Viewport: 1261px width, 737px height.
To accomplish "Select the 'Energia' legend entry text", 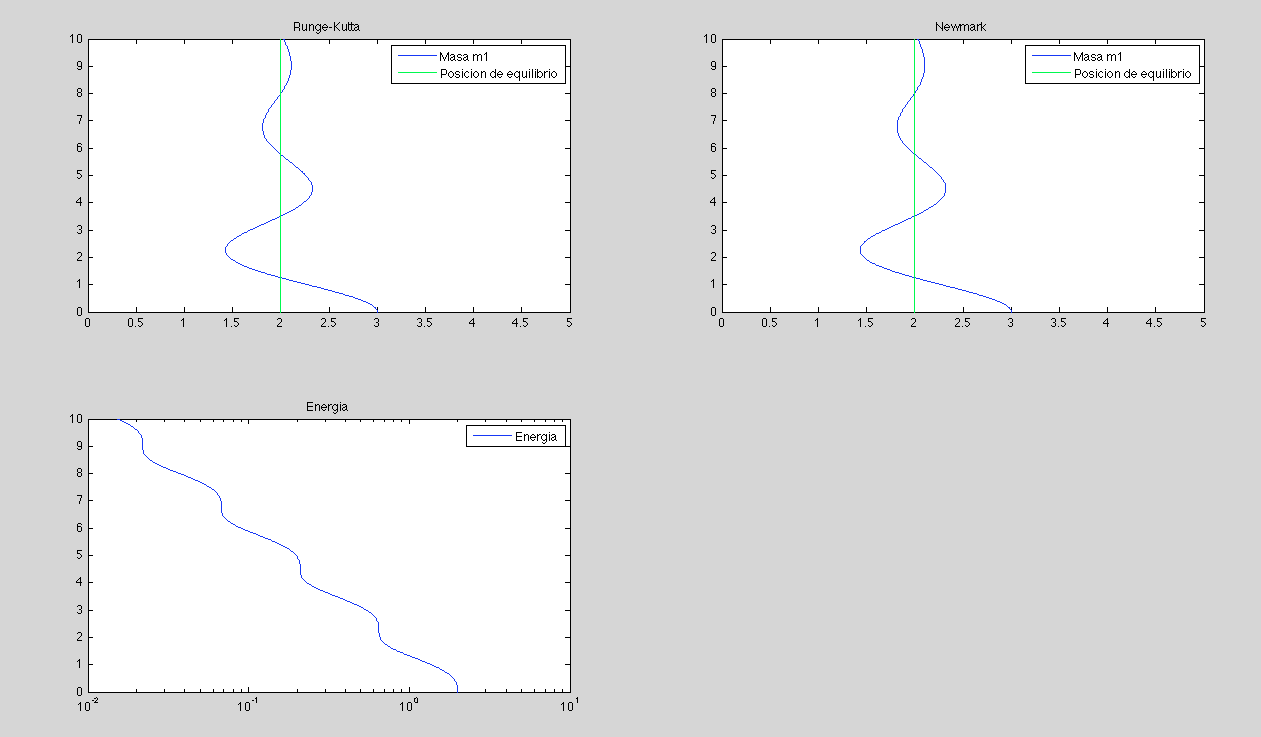I will (535, 437).
